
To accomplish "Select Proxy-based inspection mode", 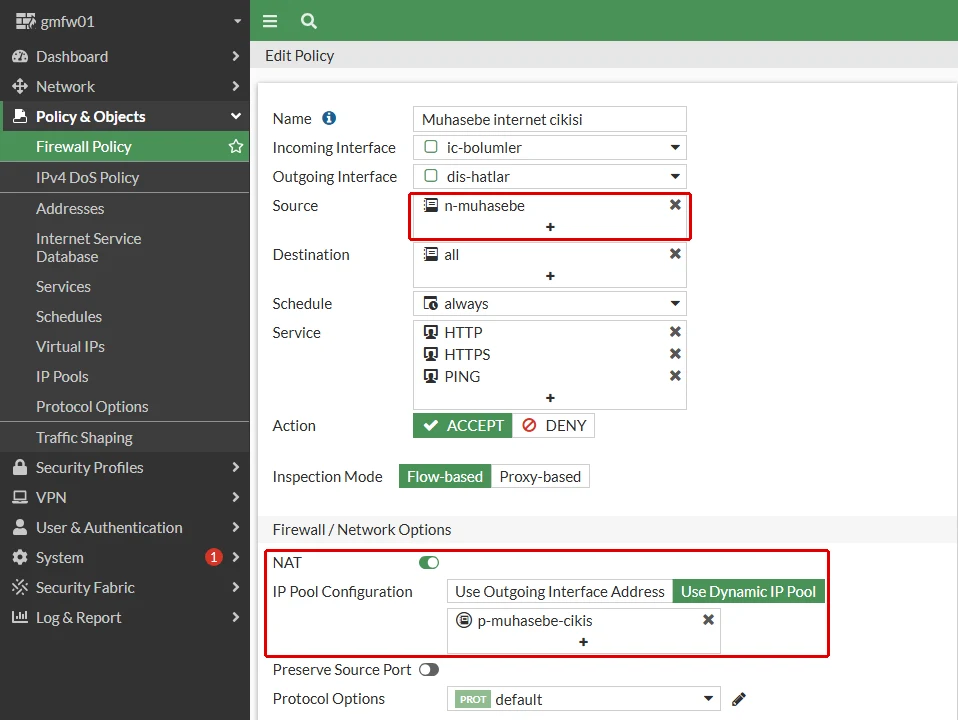I will tap(540, 477).
